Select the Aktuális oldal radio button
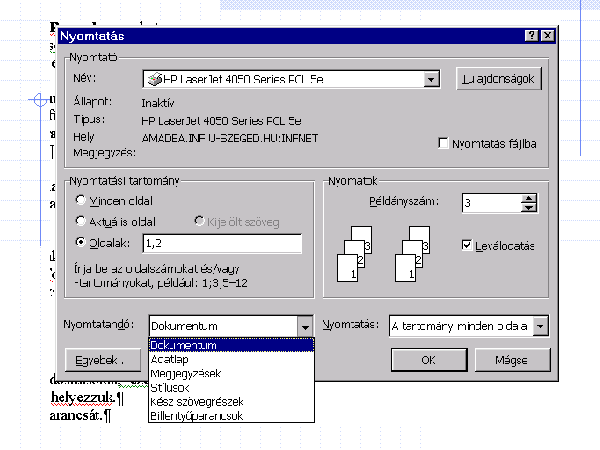 (81, 221)
